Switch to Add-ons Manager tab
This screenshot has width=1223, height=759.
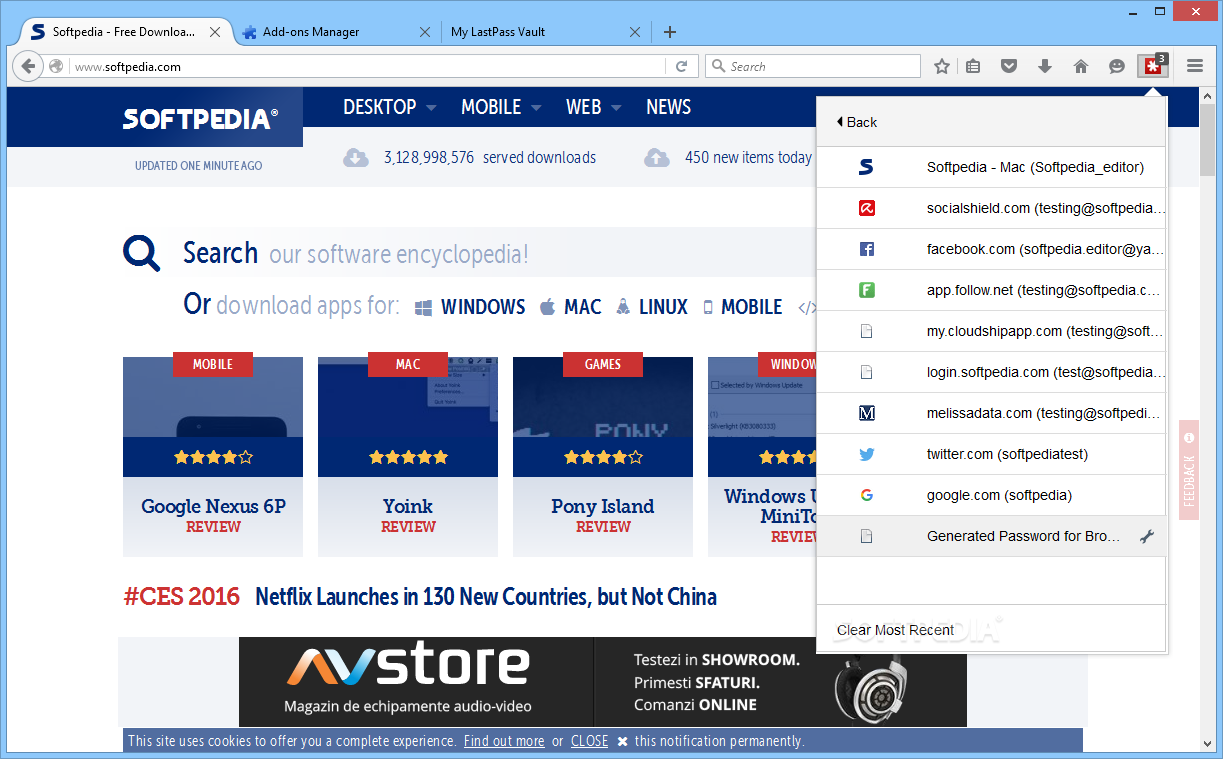coord(337,32)
